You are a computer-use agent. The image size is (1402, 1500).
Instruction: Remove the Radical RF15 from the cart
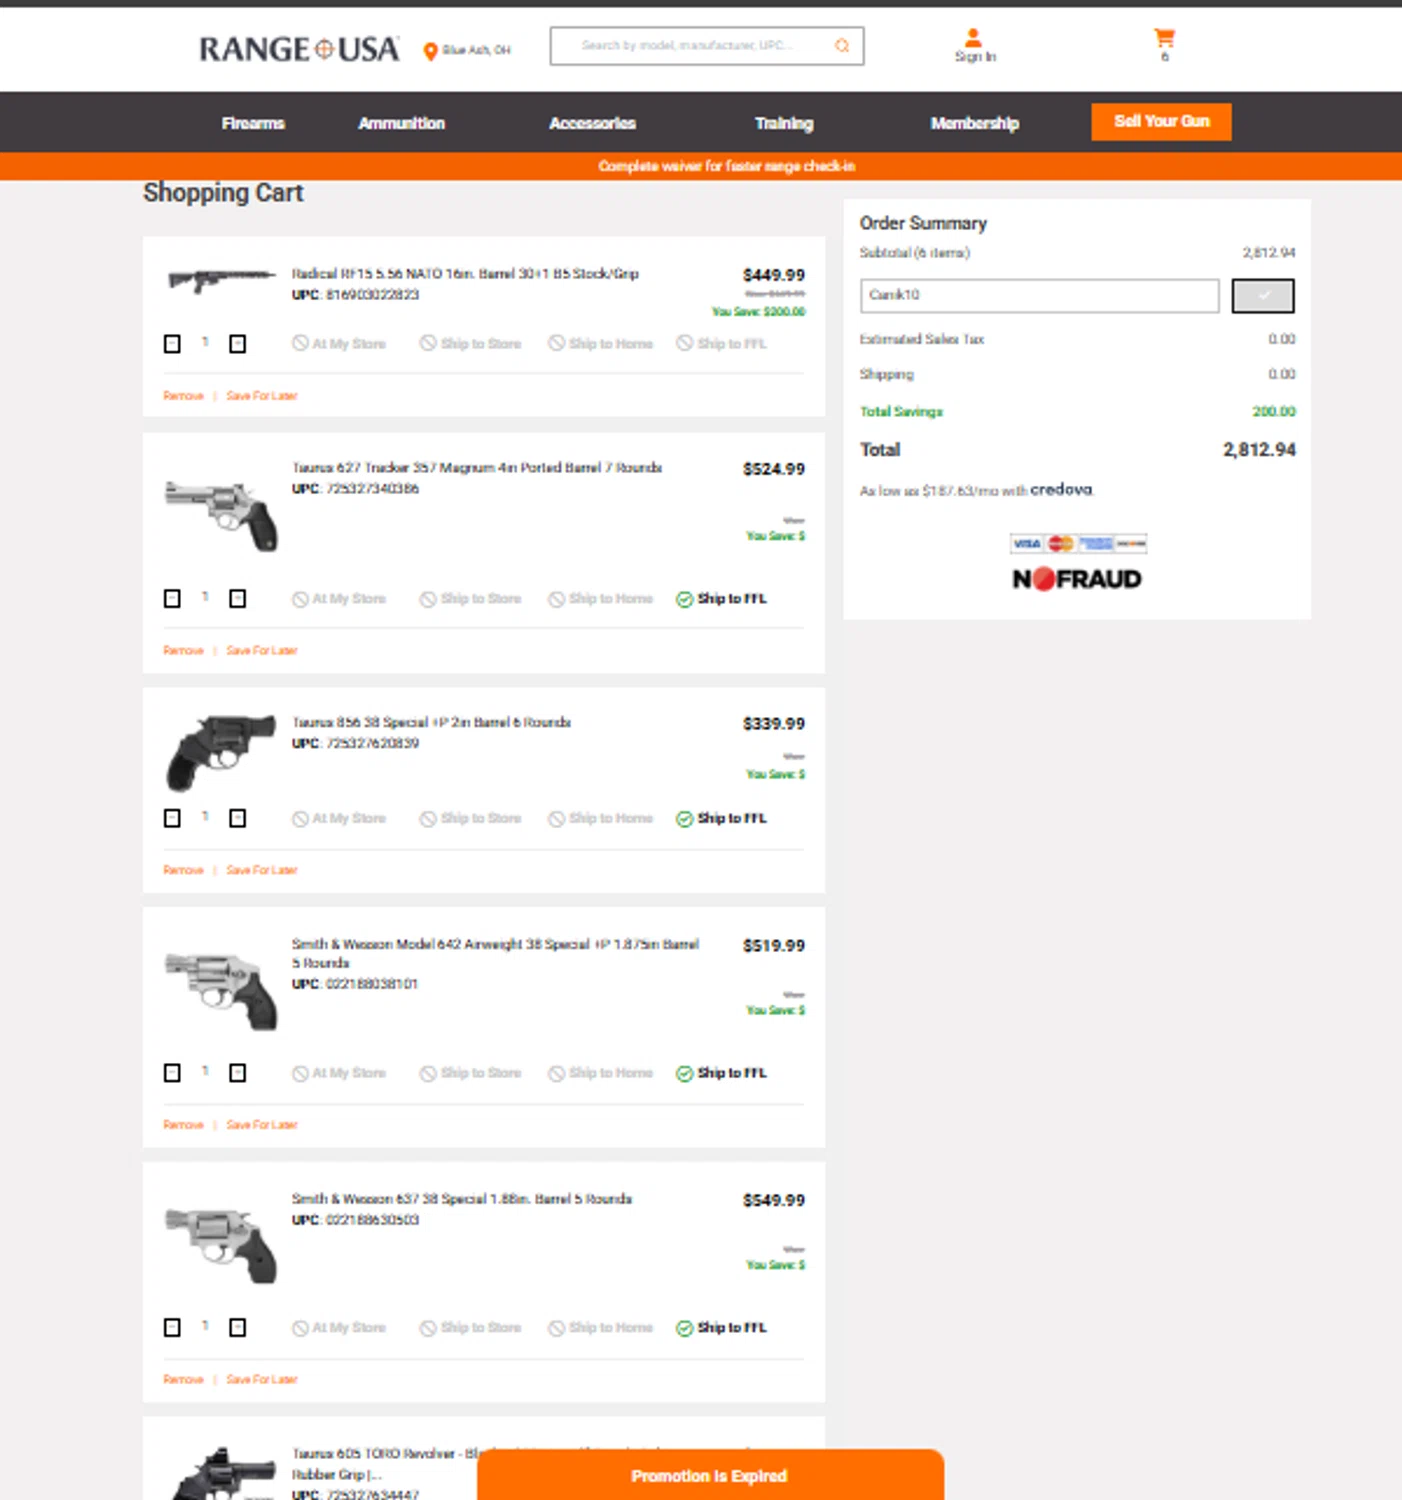coord(183,396)
